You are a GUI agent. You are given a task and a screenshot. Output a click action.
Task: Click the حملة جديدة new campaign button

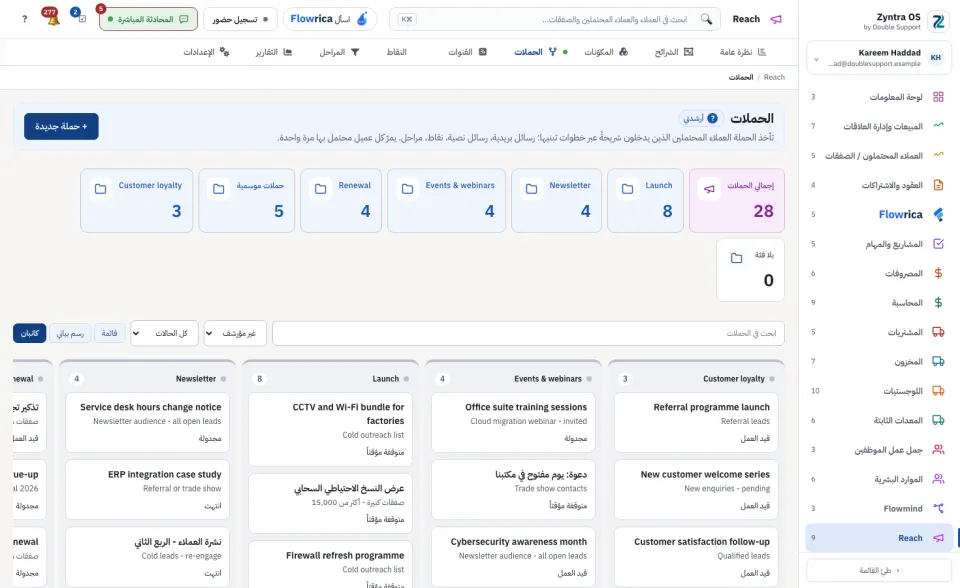(61, 126)
